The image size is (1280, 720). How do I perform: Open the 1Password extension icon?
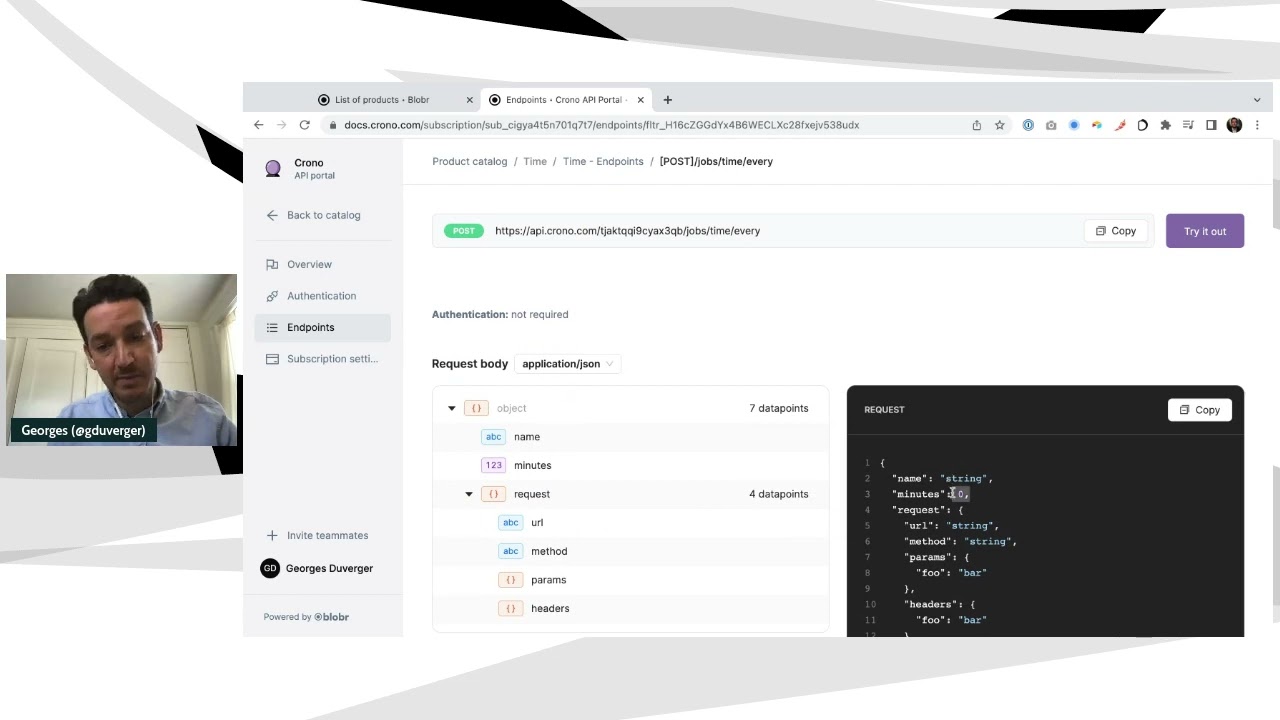point(1028,125)
